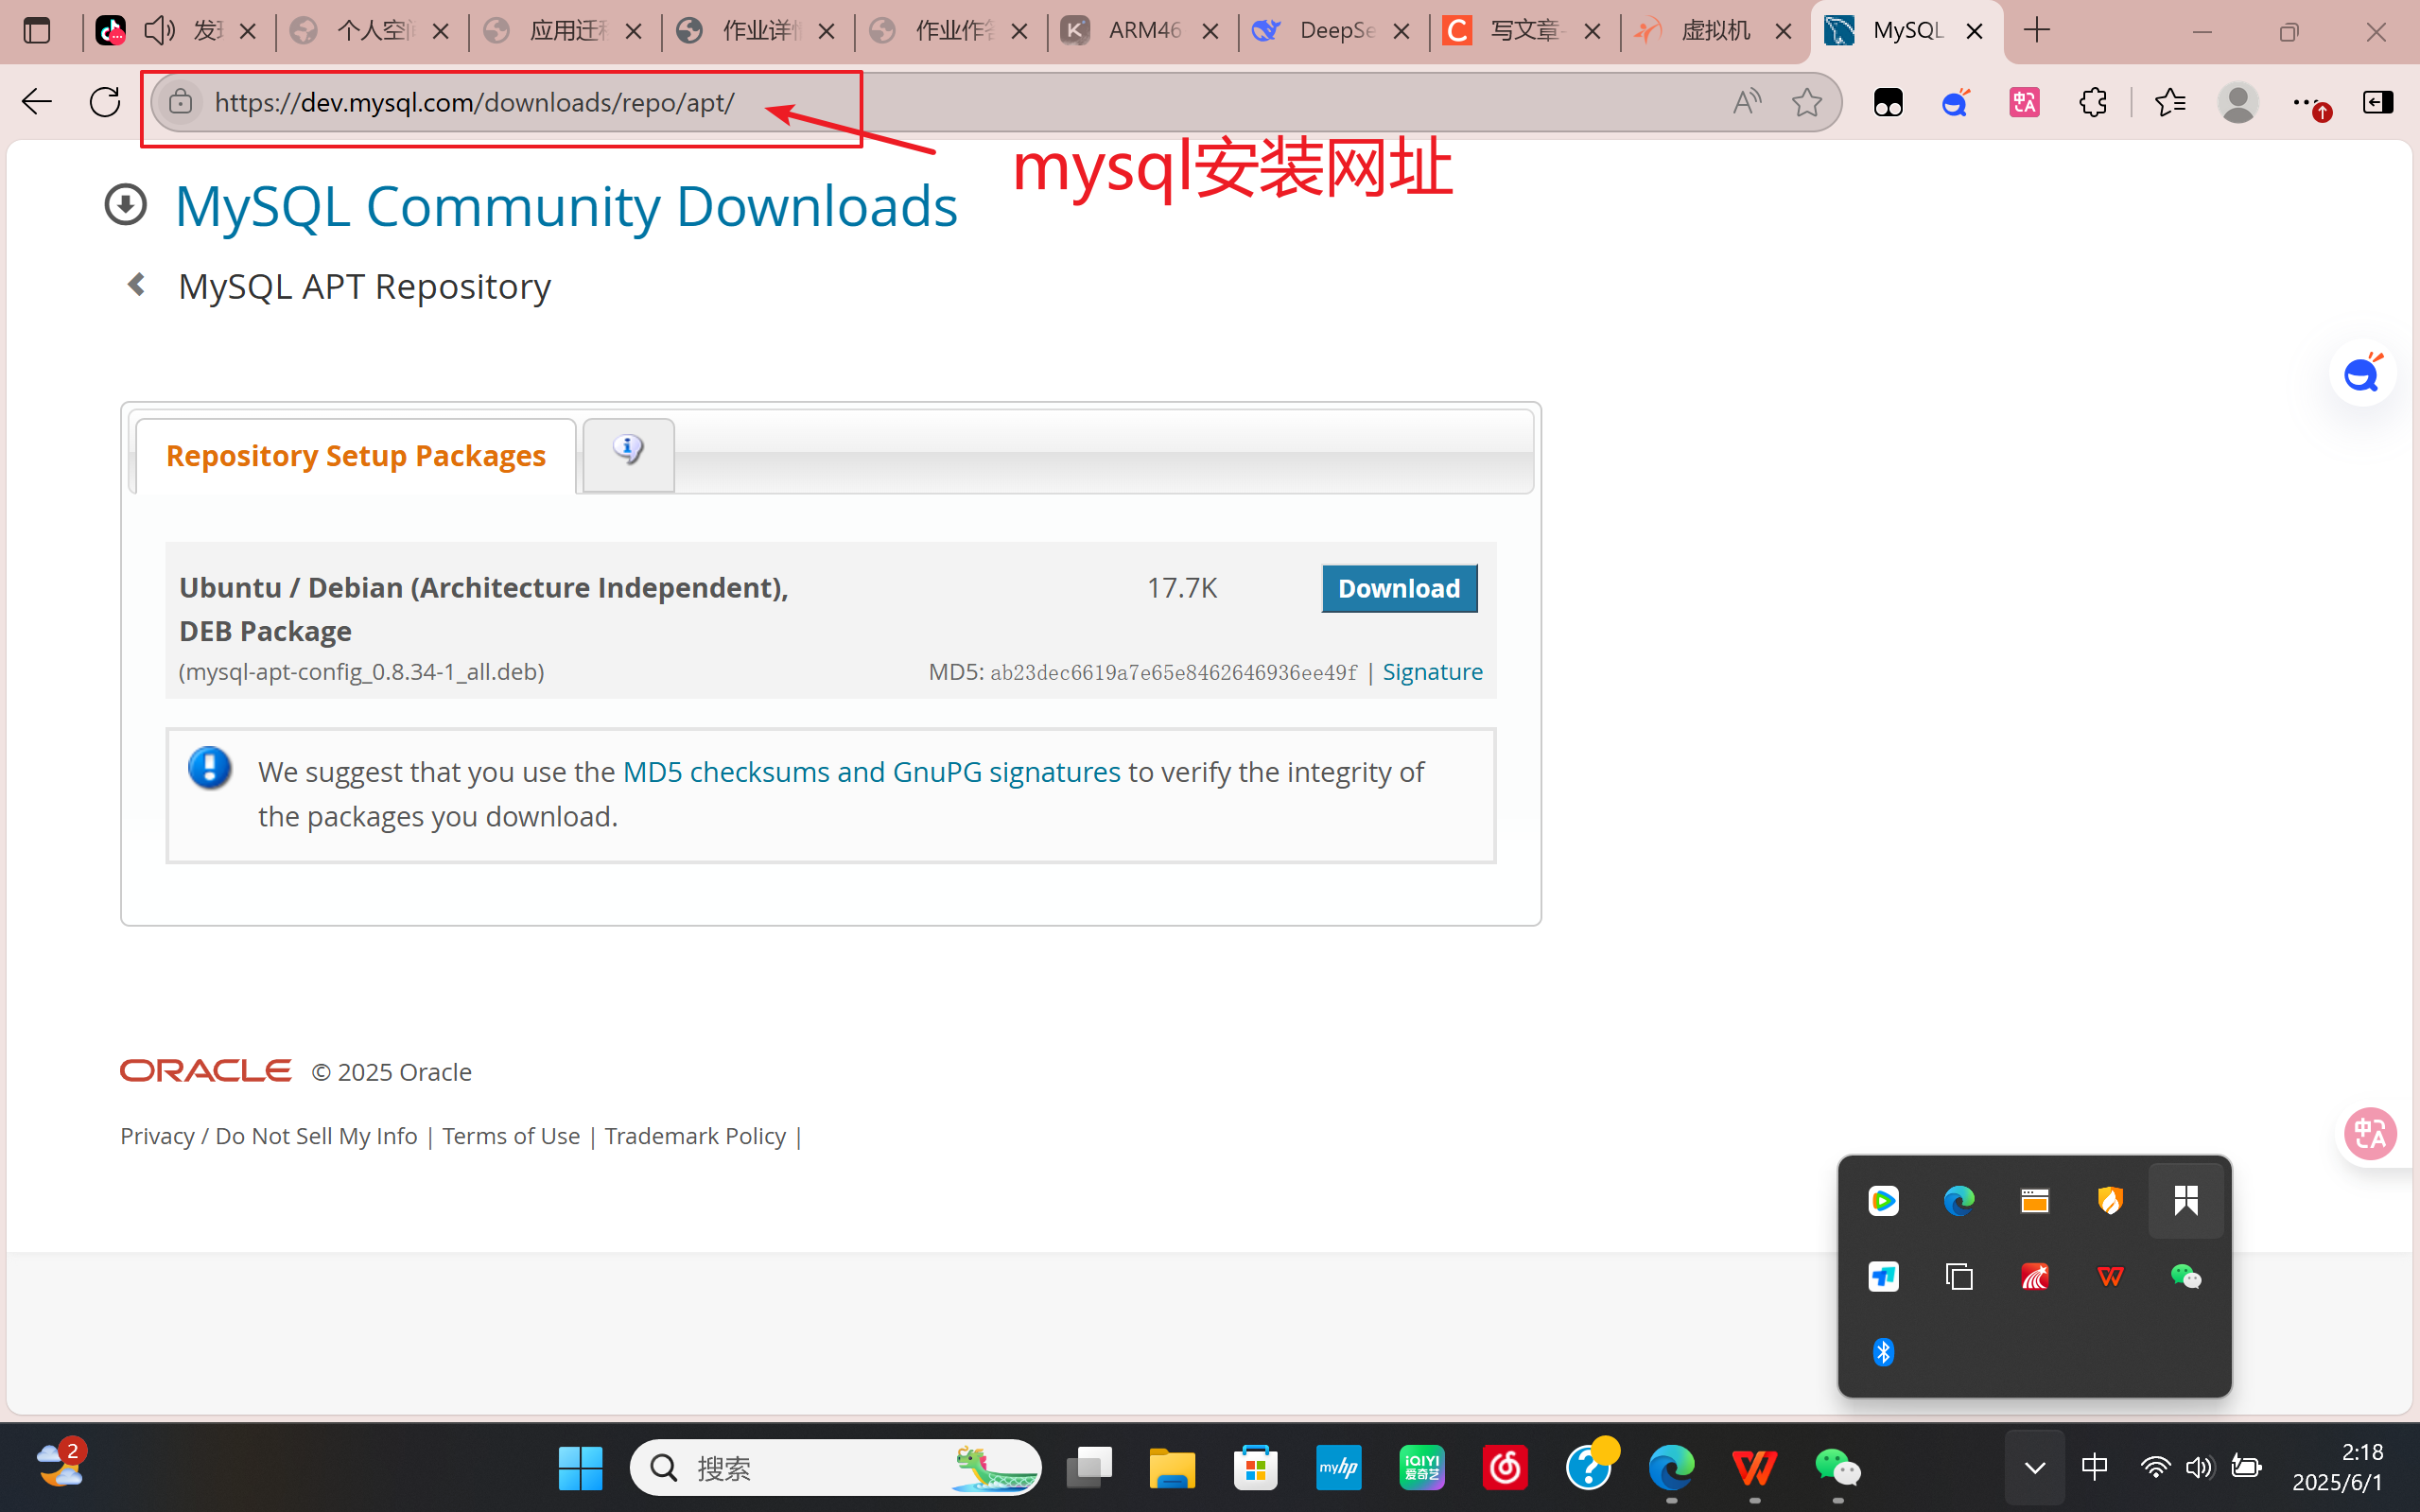Open WPS Office from the taskbar
The width and height of the screenshot is (2420, 1512).
coord(1754,1468)
